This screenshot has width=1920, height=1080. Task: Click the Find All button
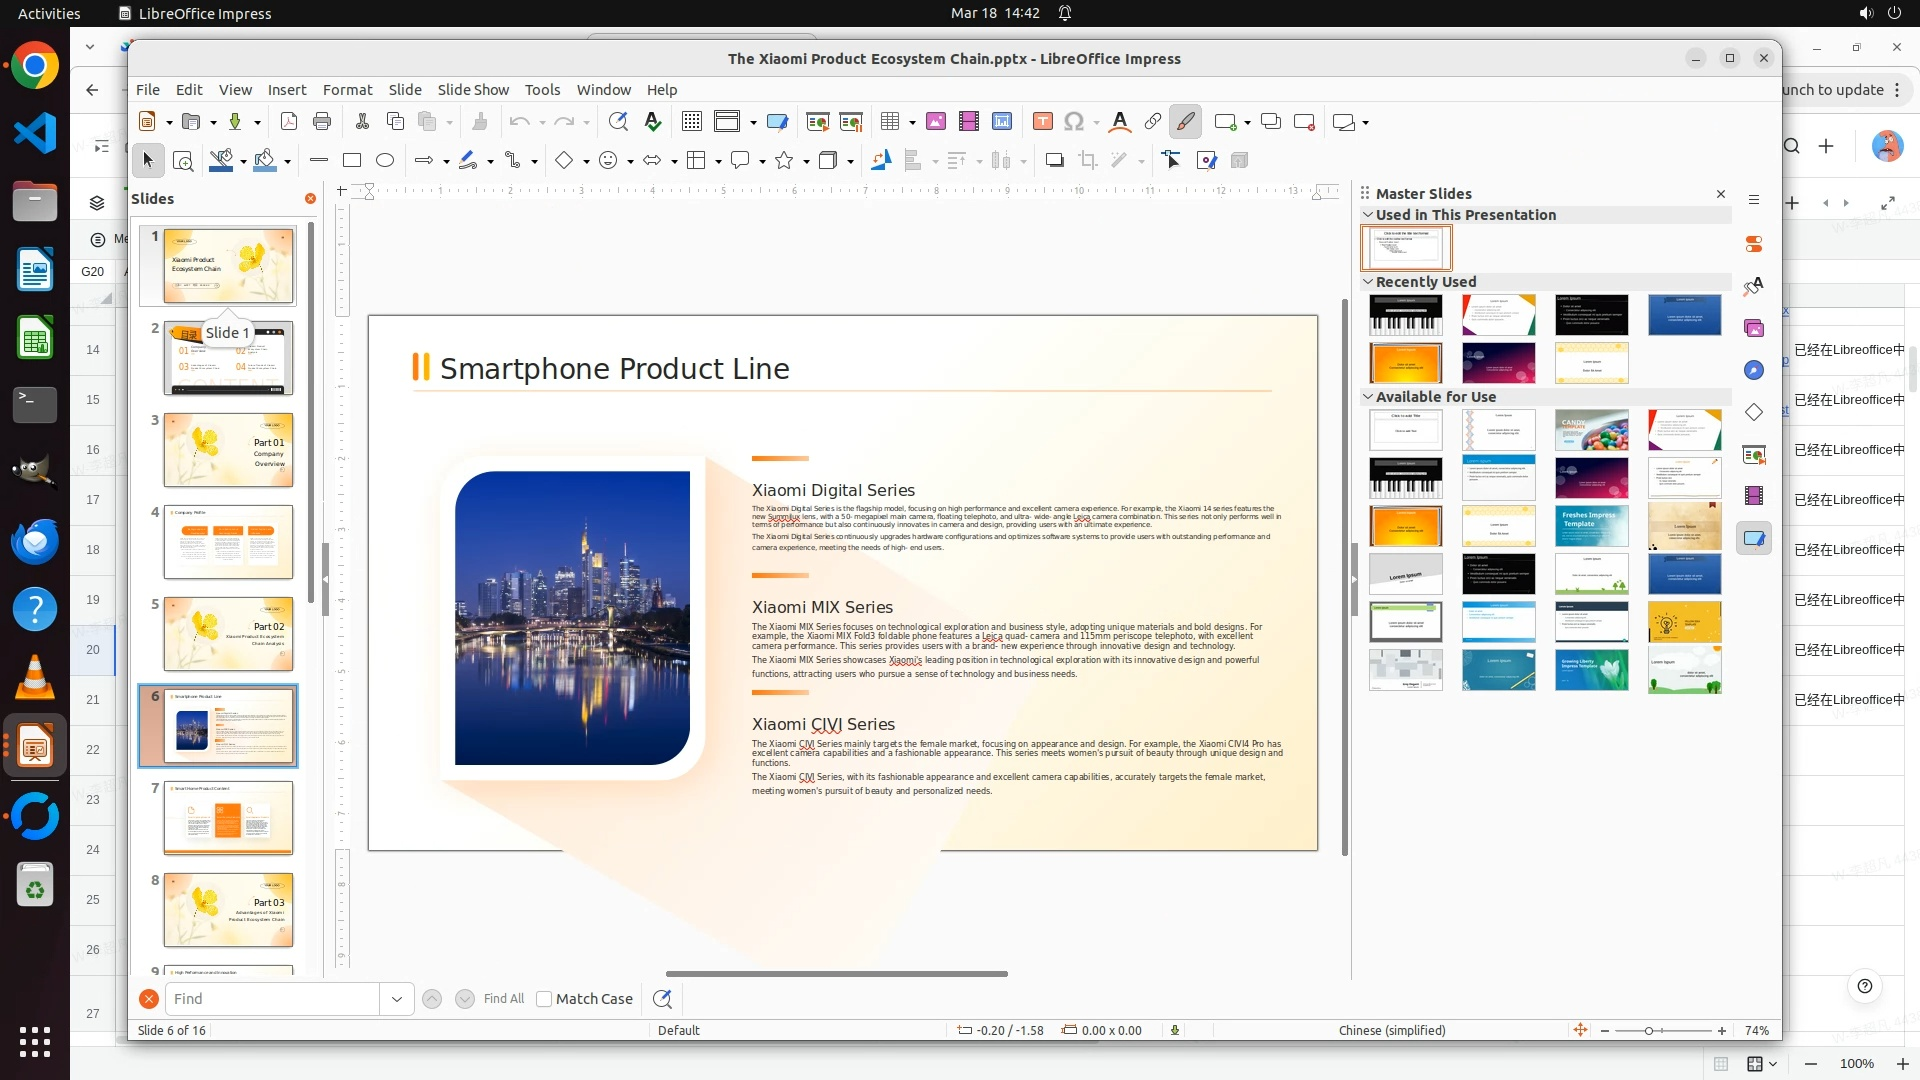point(503,999)
